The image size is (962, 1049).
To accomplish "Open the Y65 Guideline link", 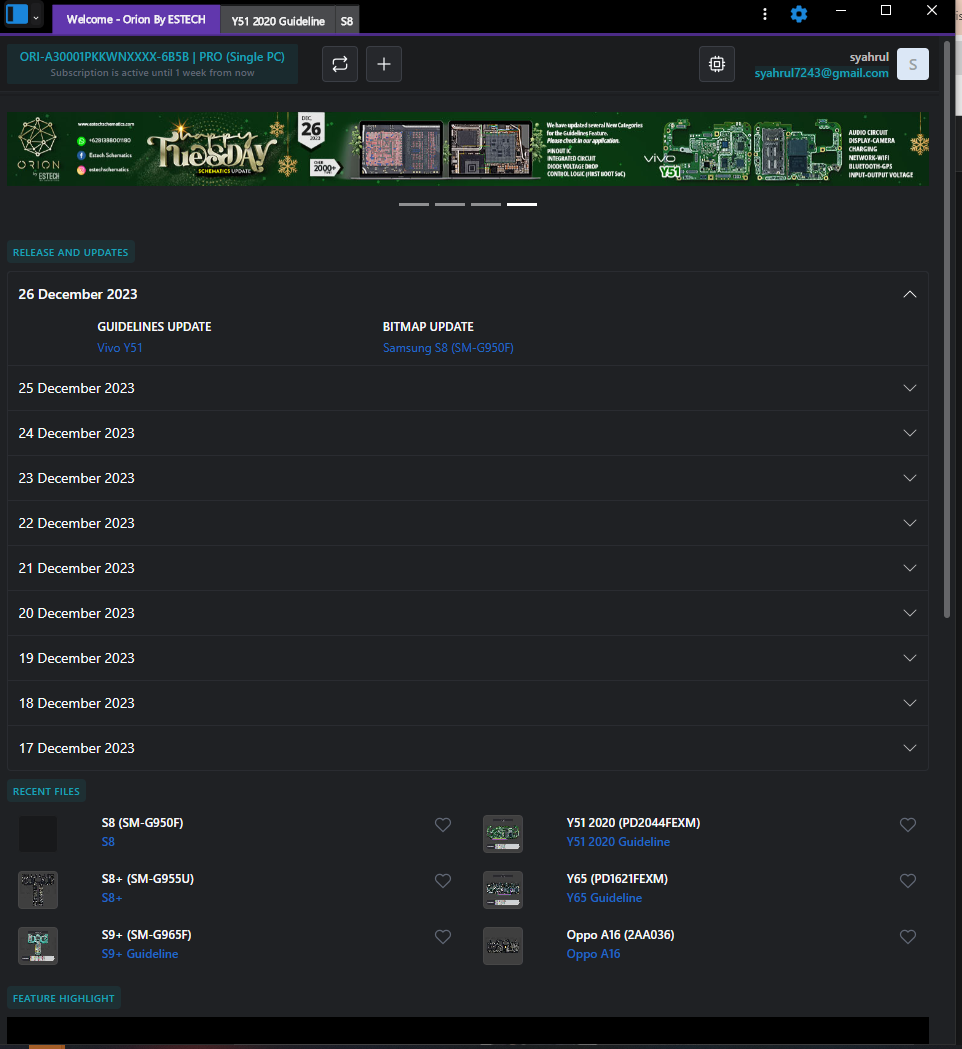I will (604, 898).
